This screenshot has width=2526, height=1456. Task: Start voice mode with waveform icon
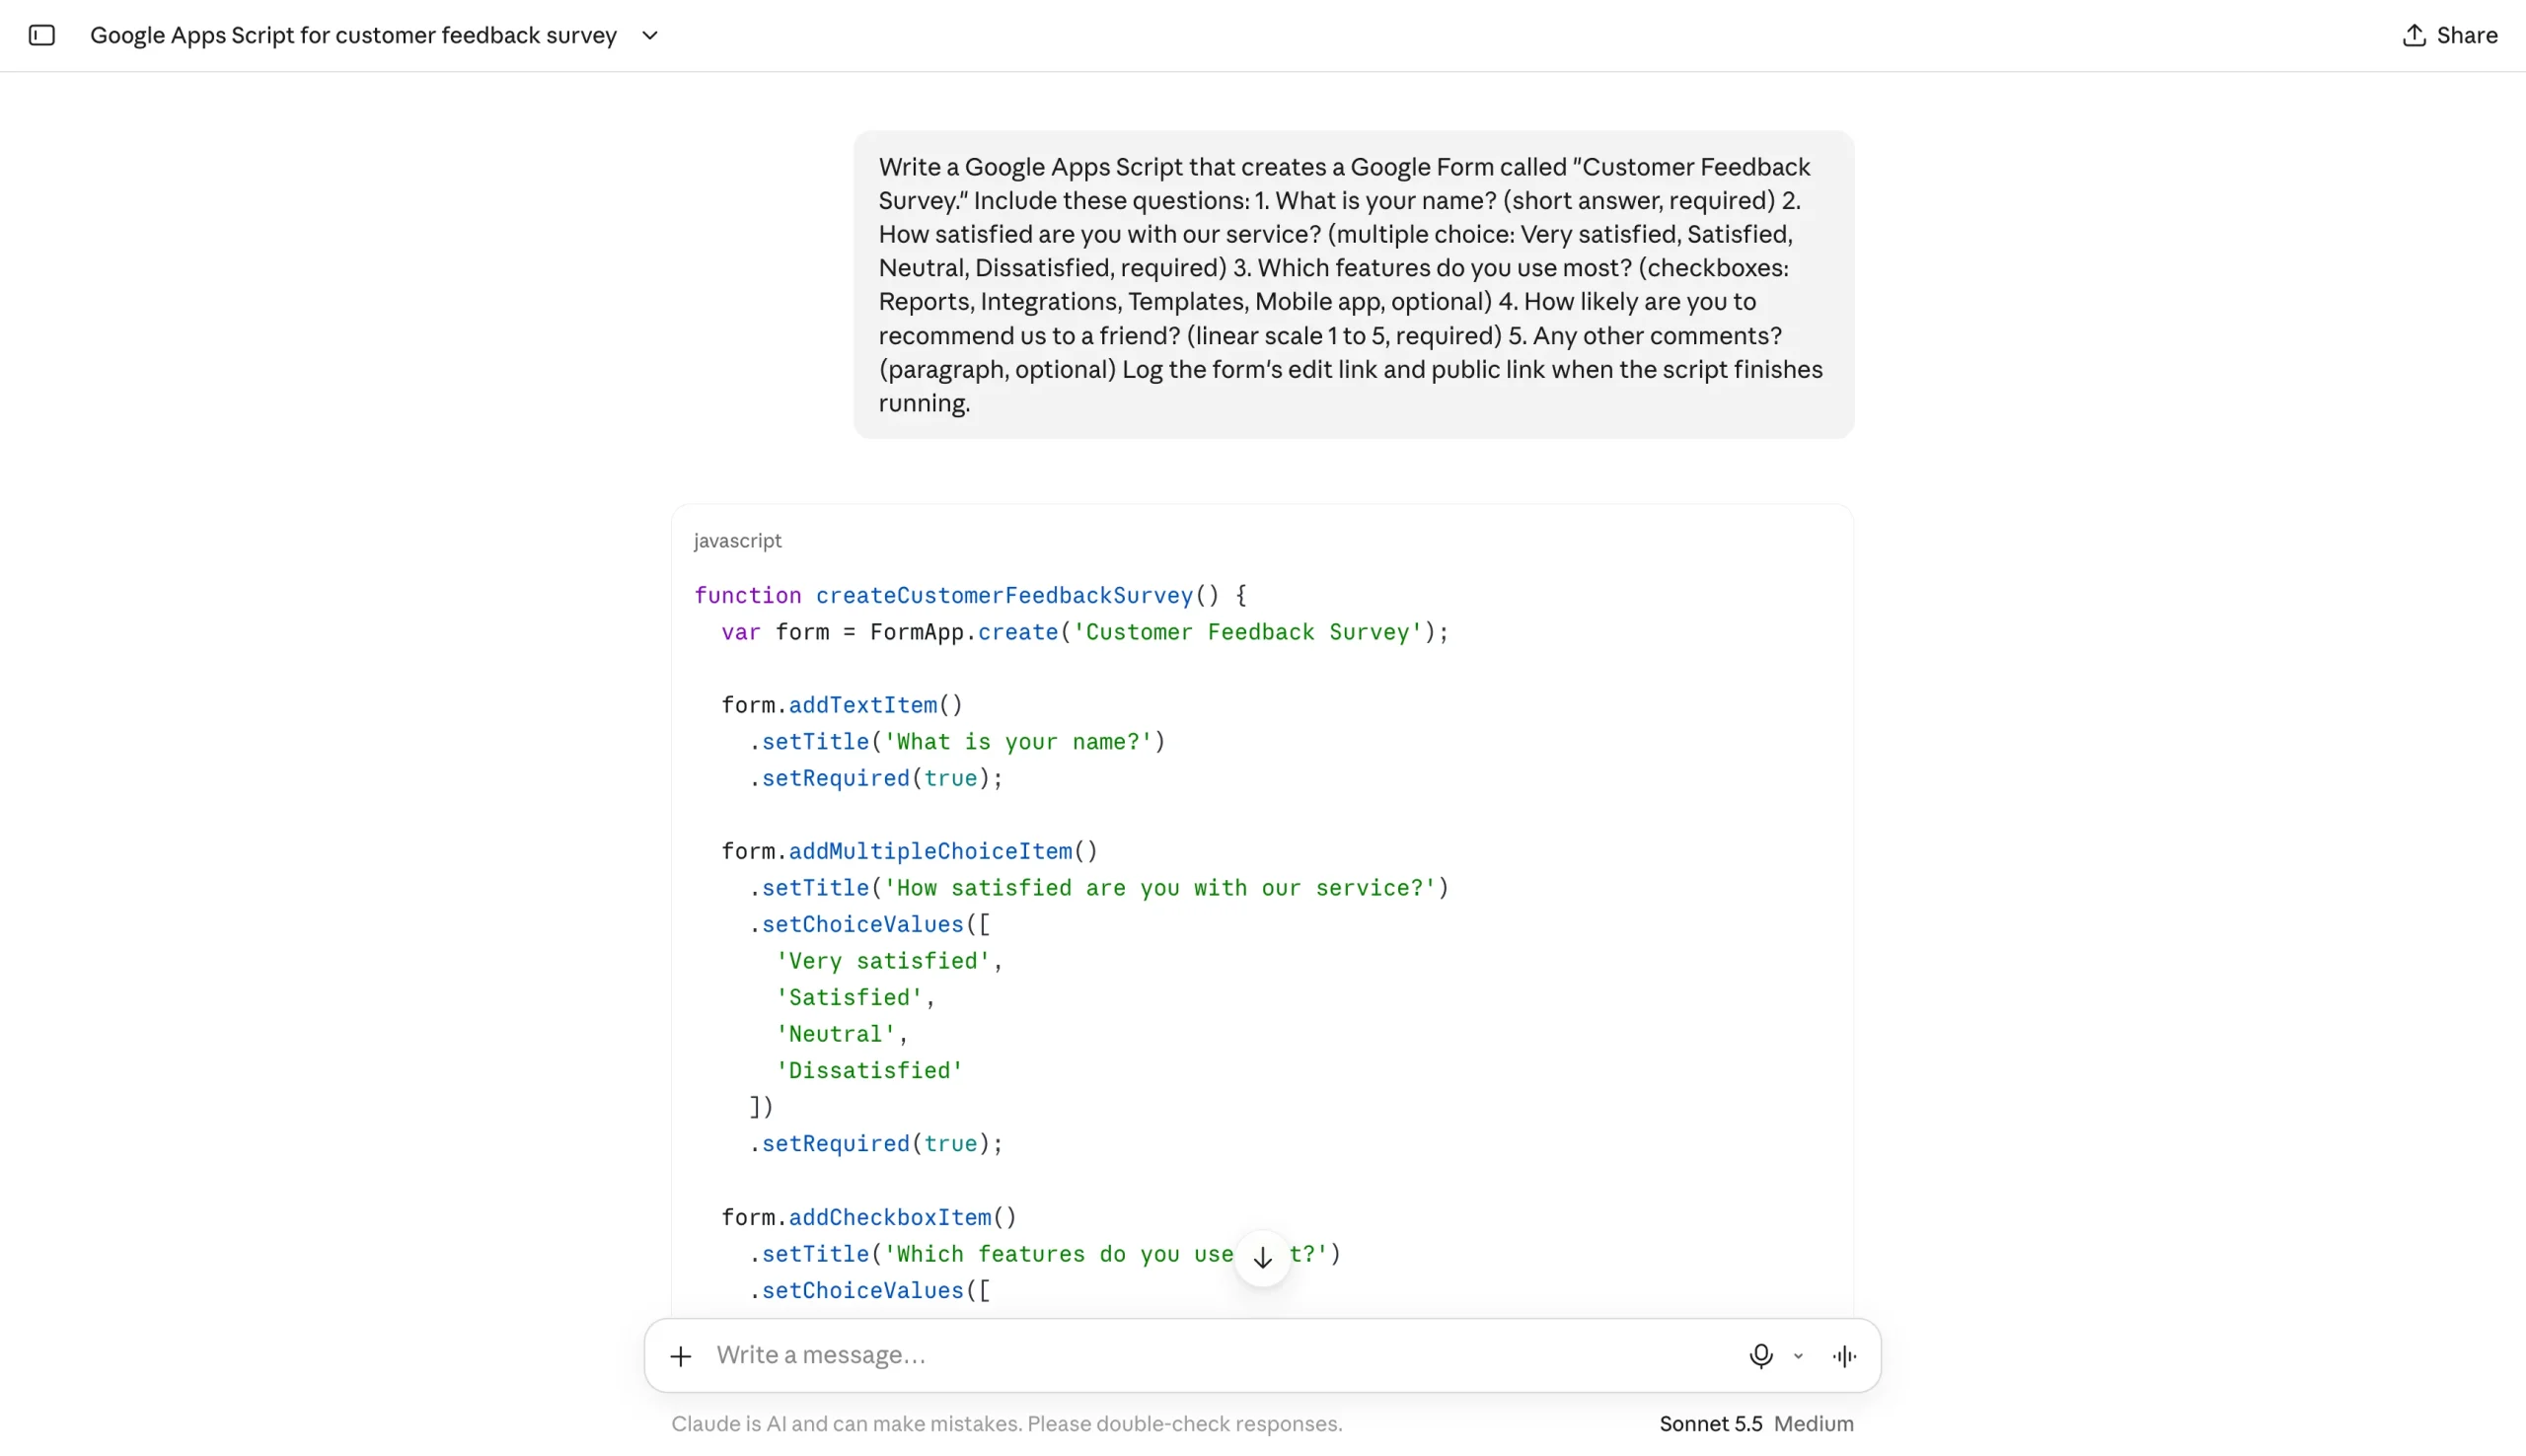tap(1845, 1356)
